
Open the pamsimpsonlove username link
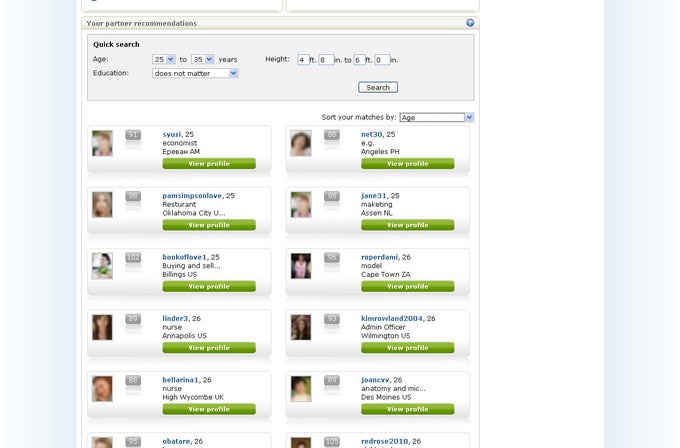pyautogui.click(x=192, y=196)
